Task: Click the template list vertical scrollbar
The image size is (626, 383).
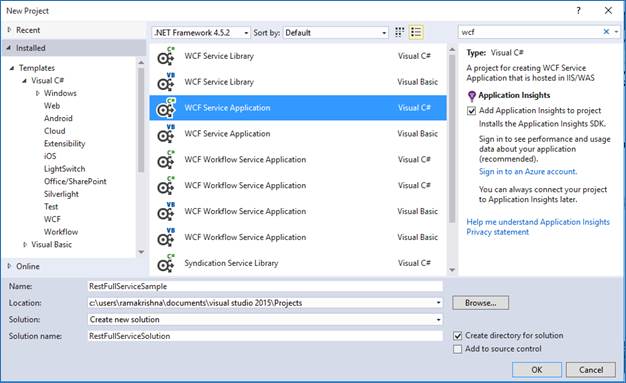Action: coord(452,139)
